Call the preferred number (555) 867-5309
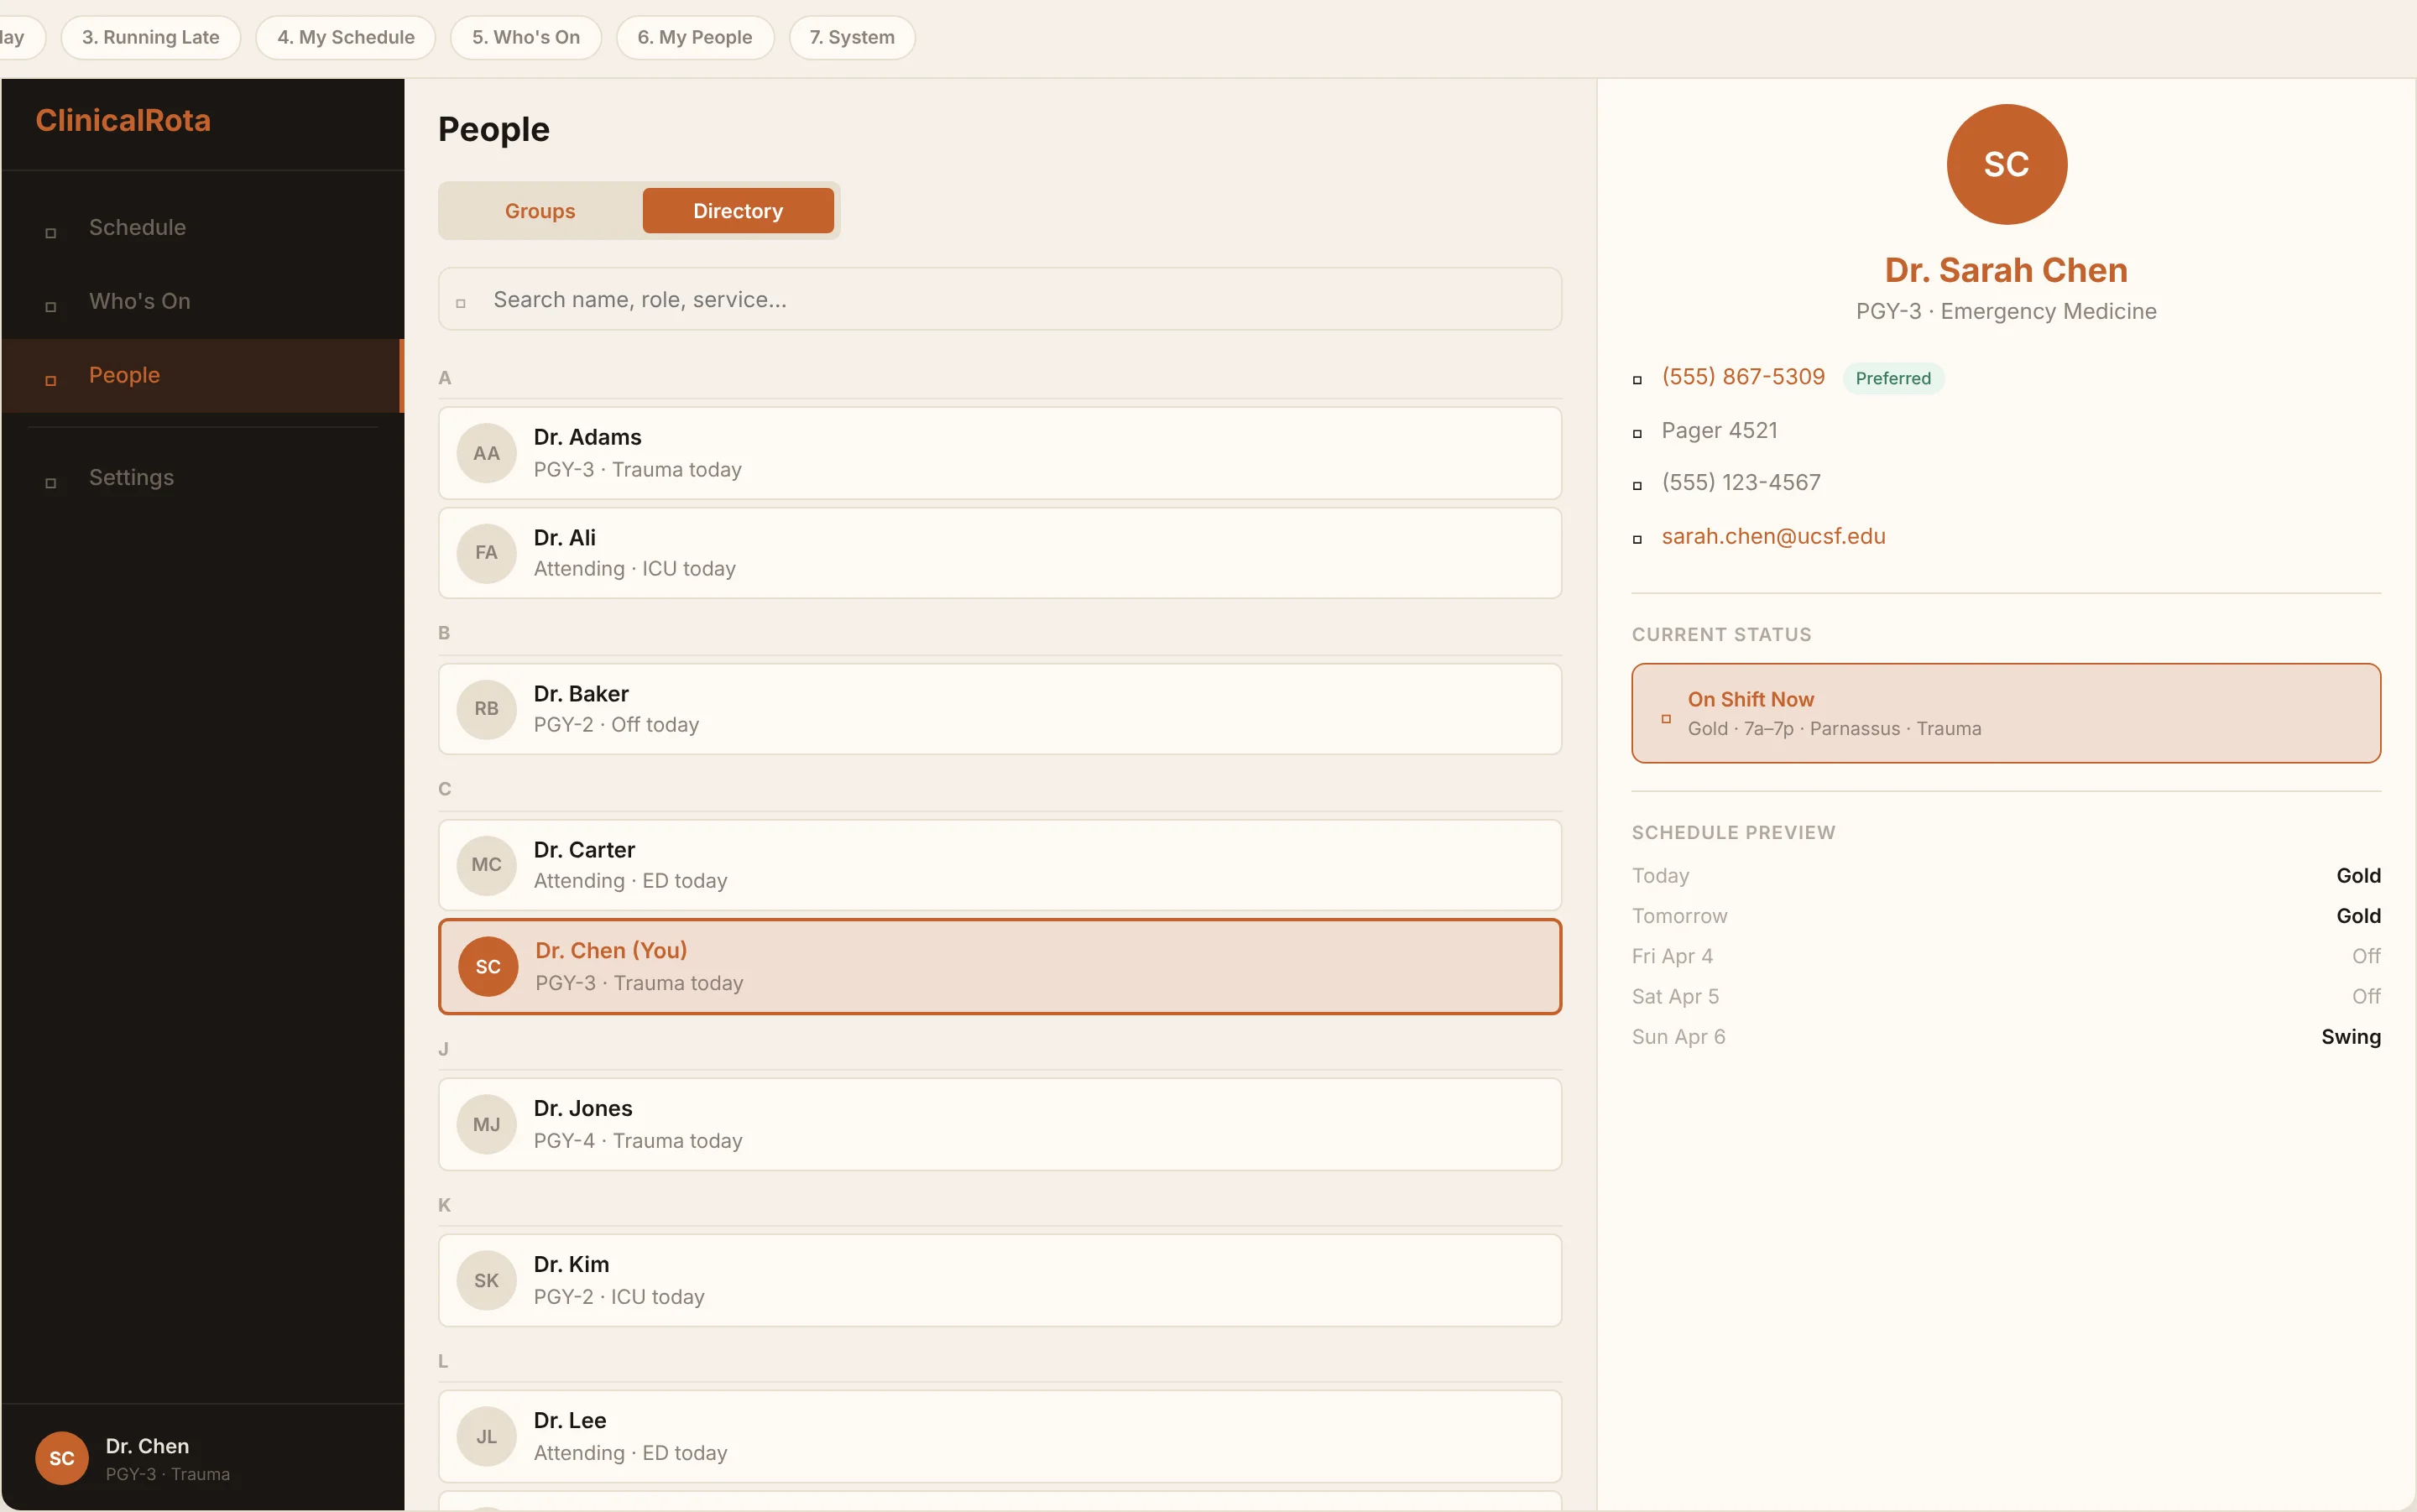2417x1512 pixels. pos(1742,377)
